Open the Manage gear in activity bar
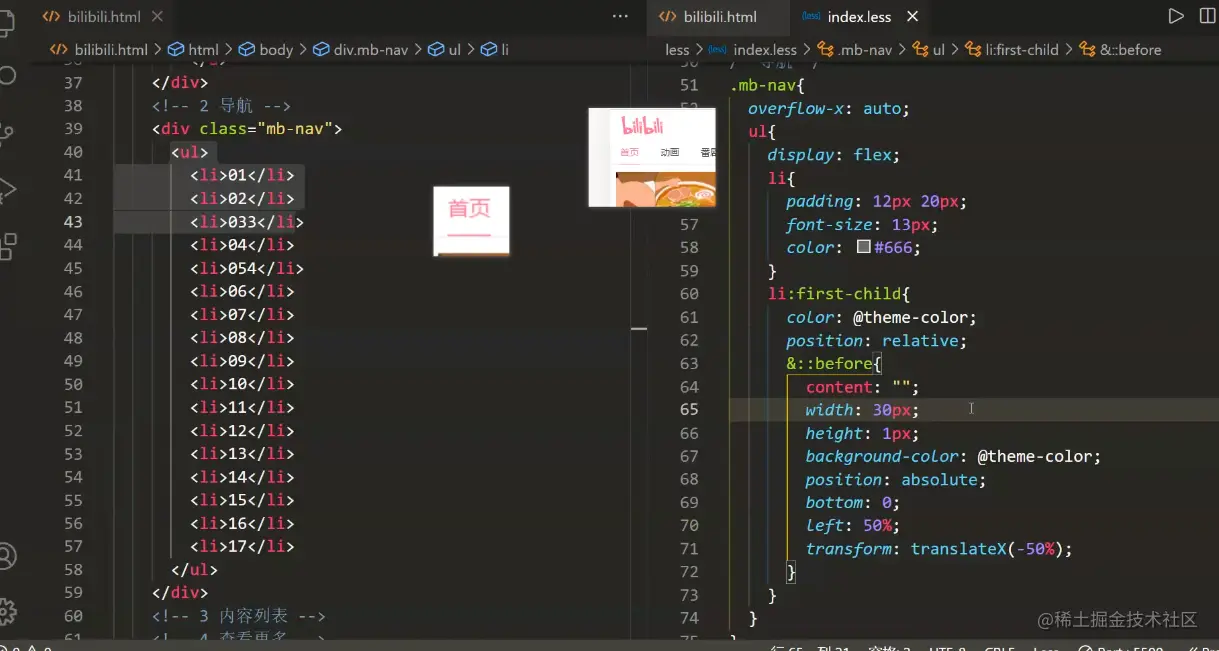 coord(6,611)
